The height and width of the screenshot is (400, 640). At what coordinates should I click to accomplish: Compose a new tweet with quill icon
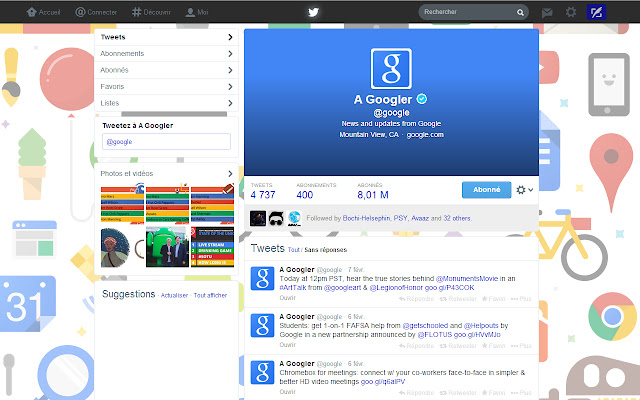coord(596,12)
